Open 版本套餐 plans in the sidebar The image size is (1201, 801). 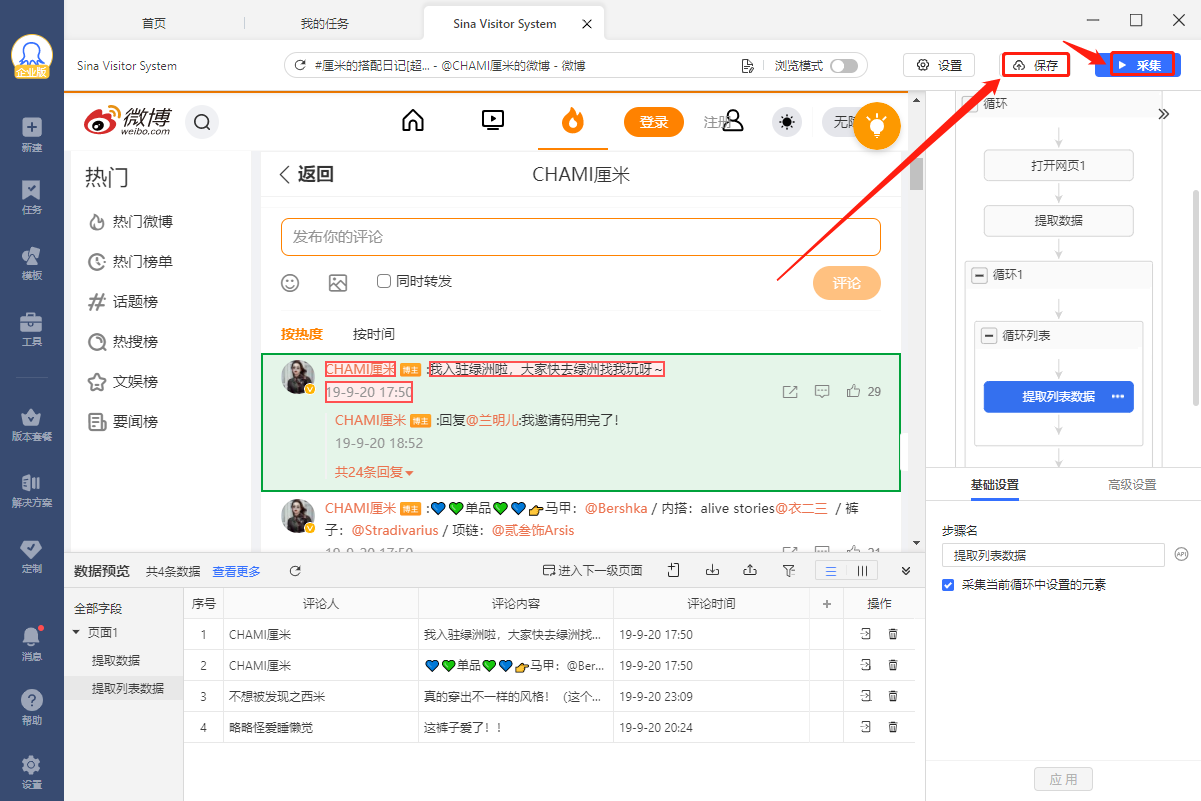coord(32,423)
